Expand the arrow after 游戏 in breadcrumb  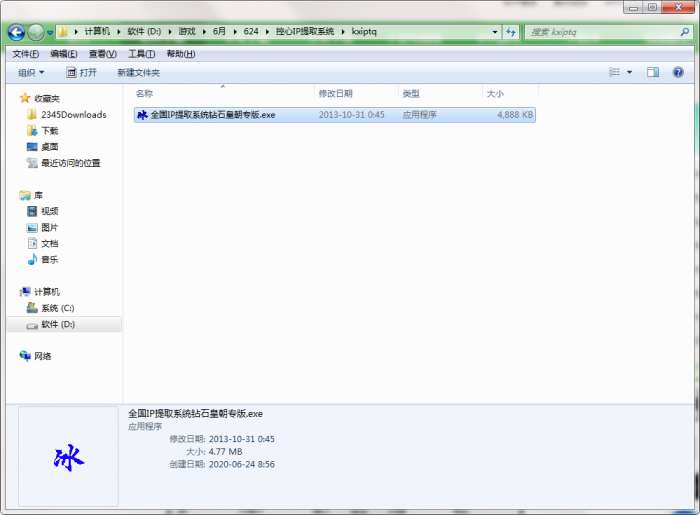204,32
